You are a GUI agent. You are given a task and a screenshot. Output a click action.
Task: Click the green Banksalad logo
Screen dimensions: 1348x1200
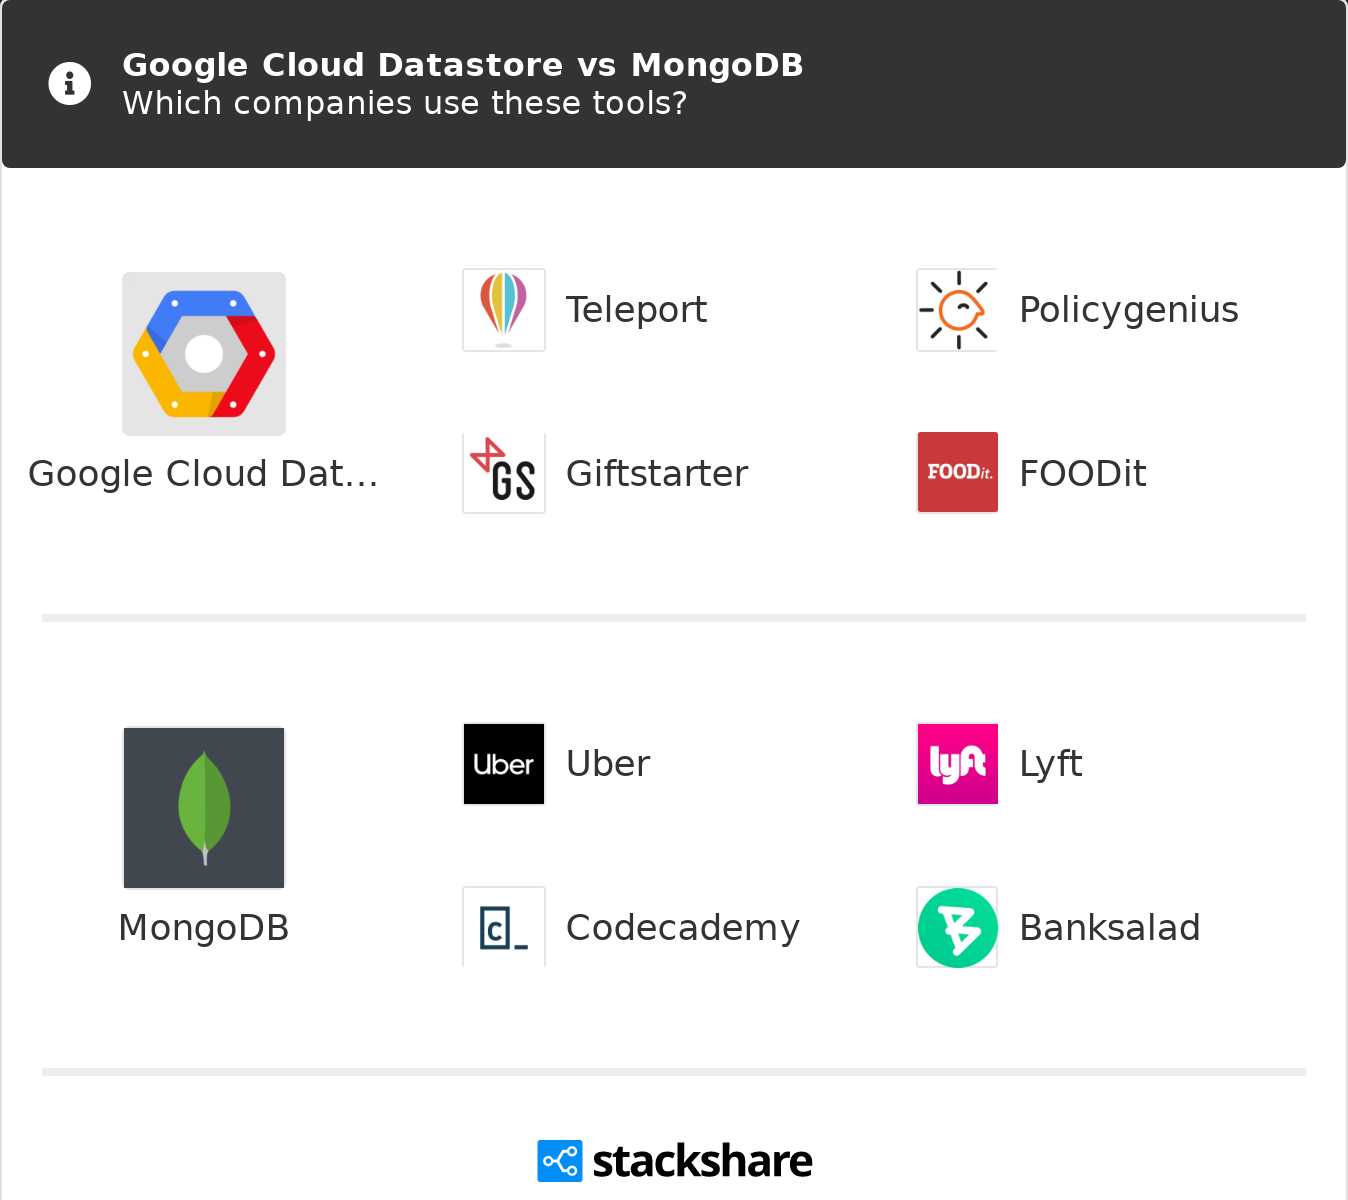click(x=958, y=927)
